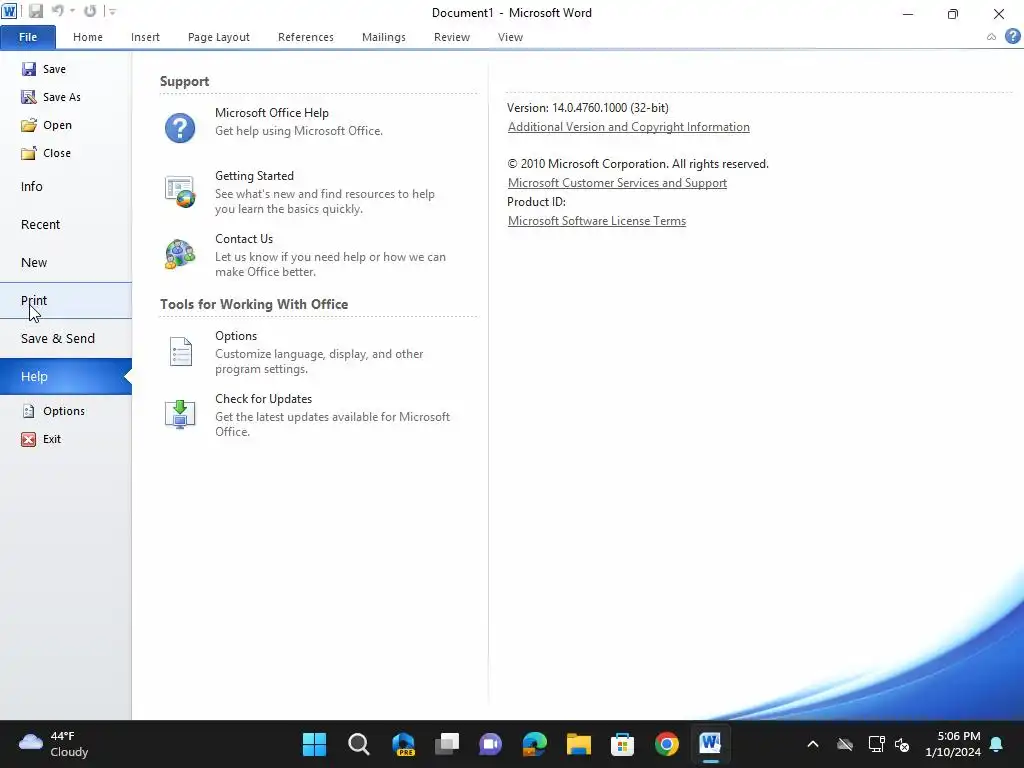Switch to the View tab
This screenshot has height=768, width=1024.
click(510, 37)
